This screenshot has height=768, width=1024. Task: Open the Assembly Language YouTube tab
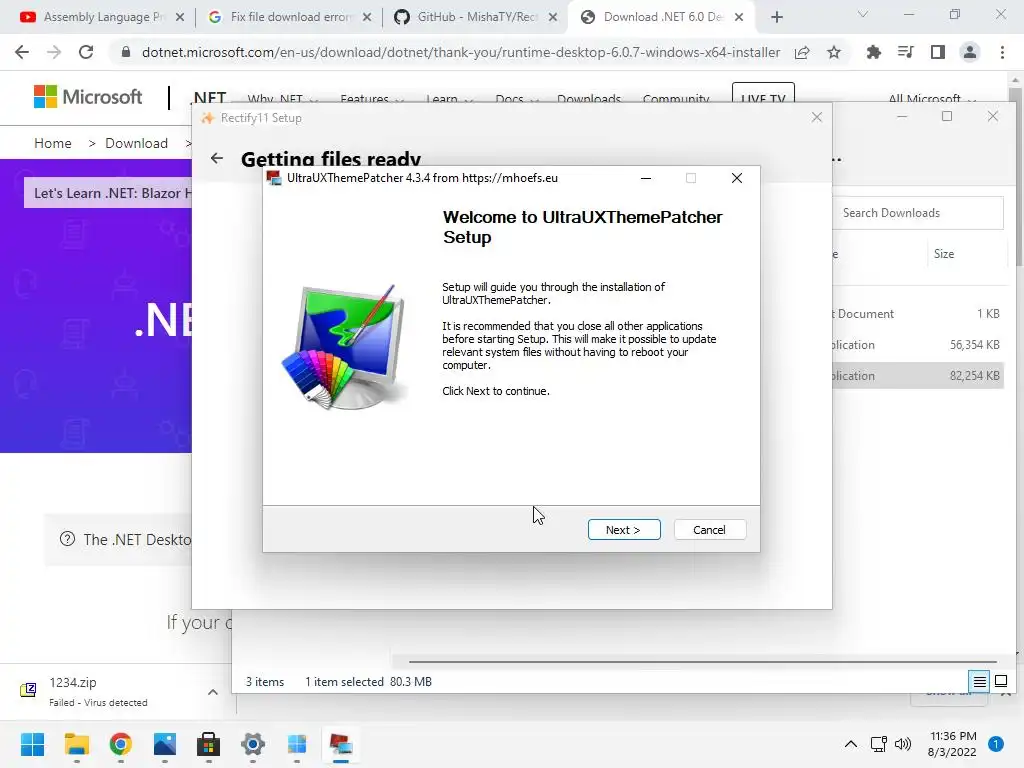click(101, 17)
